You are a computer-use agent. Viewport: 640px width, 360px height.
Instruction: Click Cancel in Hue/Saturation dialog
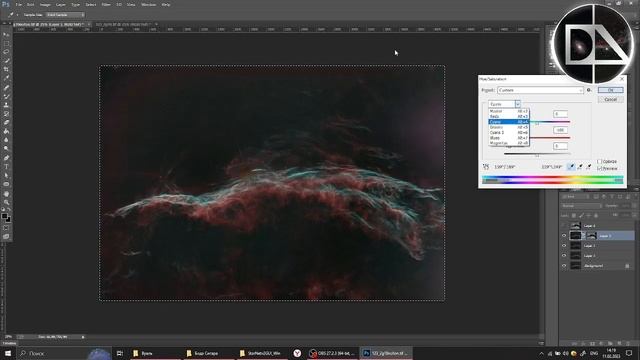click(x=611, y=100)
